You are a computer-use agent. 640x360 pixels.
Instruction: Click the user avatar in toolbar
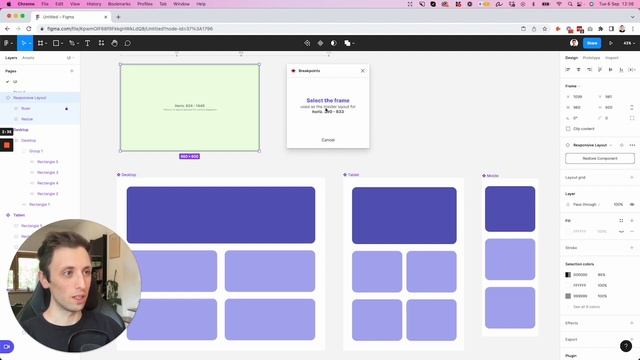coord(574,43)
